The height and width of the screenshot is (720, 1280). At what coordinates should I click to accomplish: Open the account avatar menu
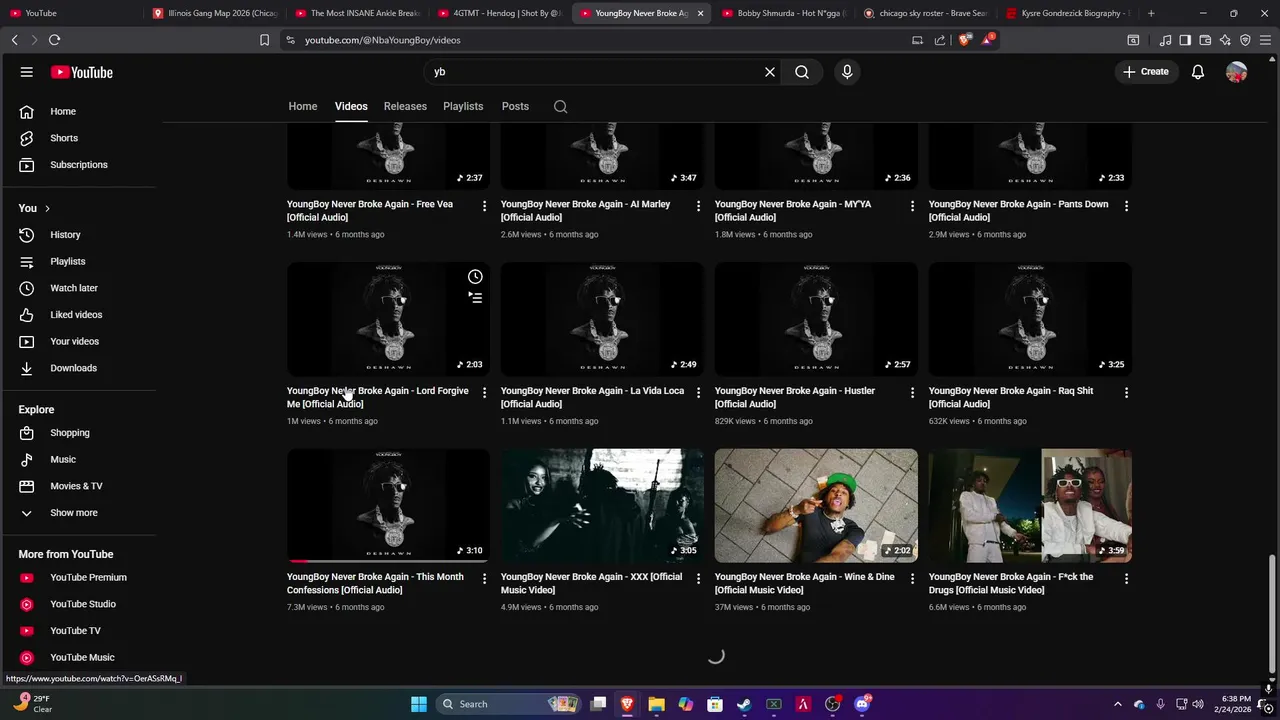point(1237,72)
